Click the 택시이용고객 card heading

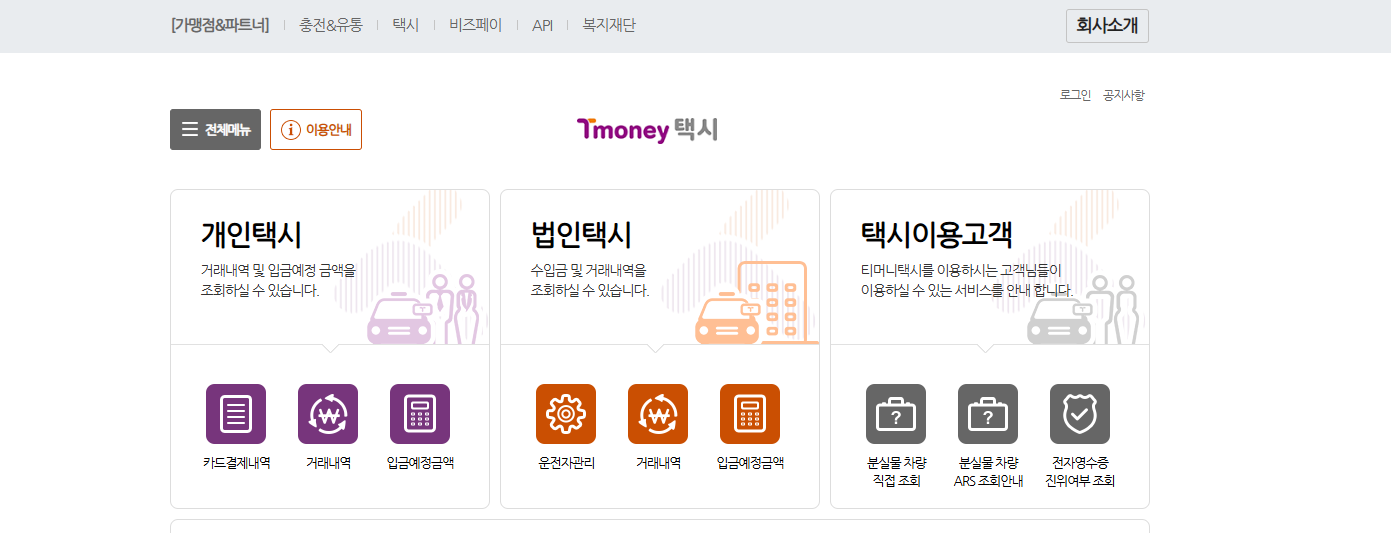pos(937,235)
